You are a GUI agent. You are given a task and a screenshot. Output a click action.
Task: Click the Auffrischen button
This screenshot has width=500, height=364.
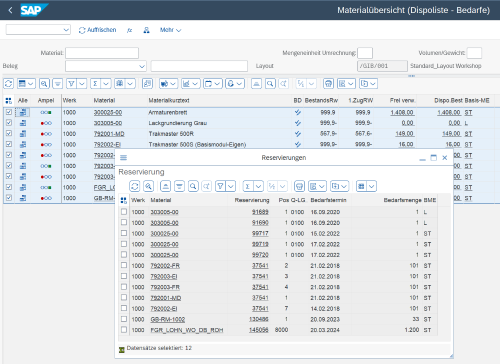coord(97,30)
